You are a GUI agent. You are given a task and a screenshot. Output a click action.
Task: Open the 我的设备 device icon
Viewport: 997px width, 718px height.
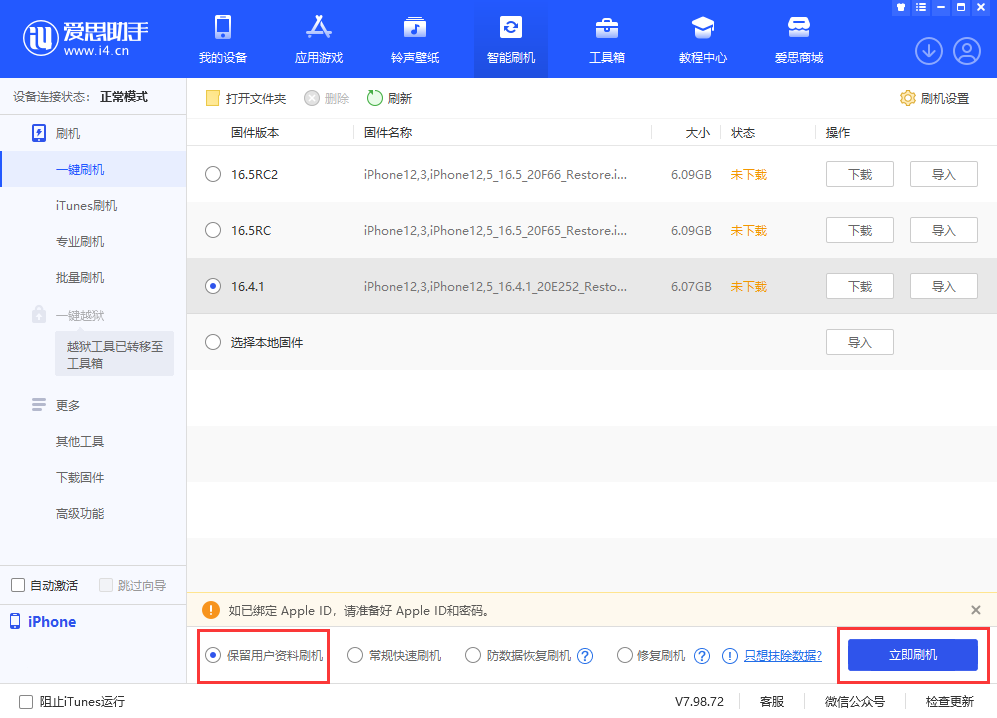[222, 28]
